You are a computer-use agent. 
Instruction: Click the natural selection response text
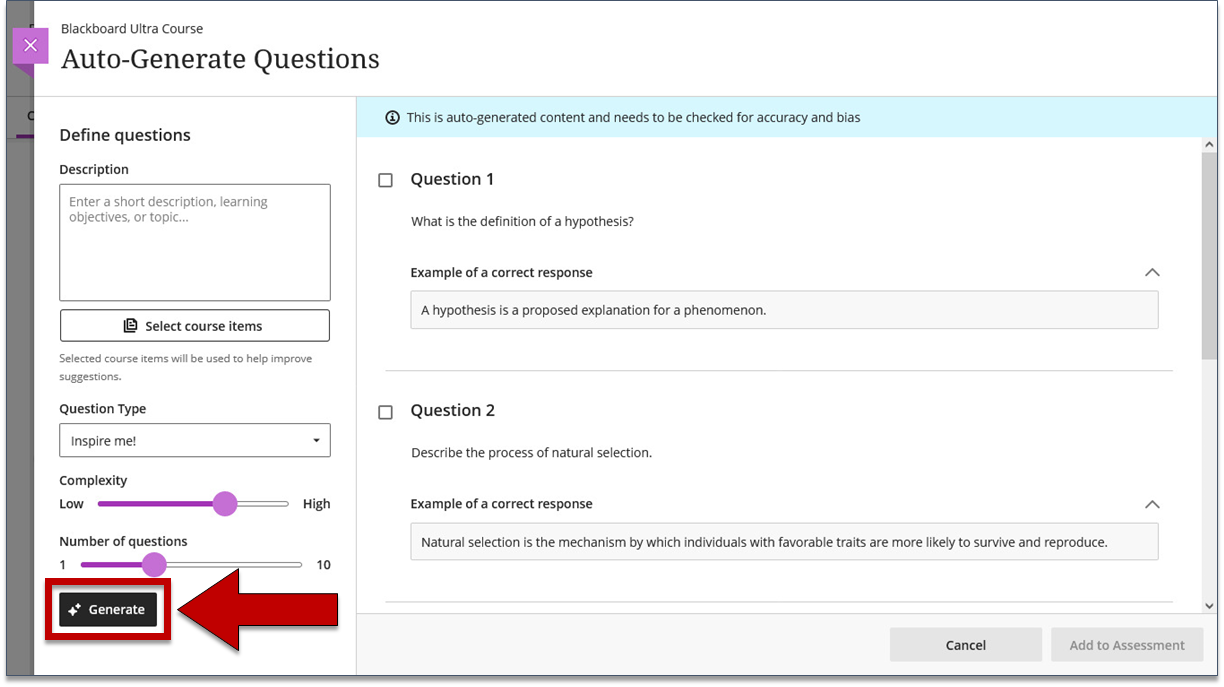(764, 542)
